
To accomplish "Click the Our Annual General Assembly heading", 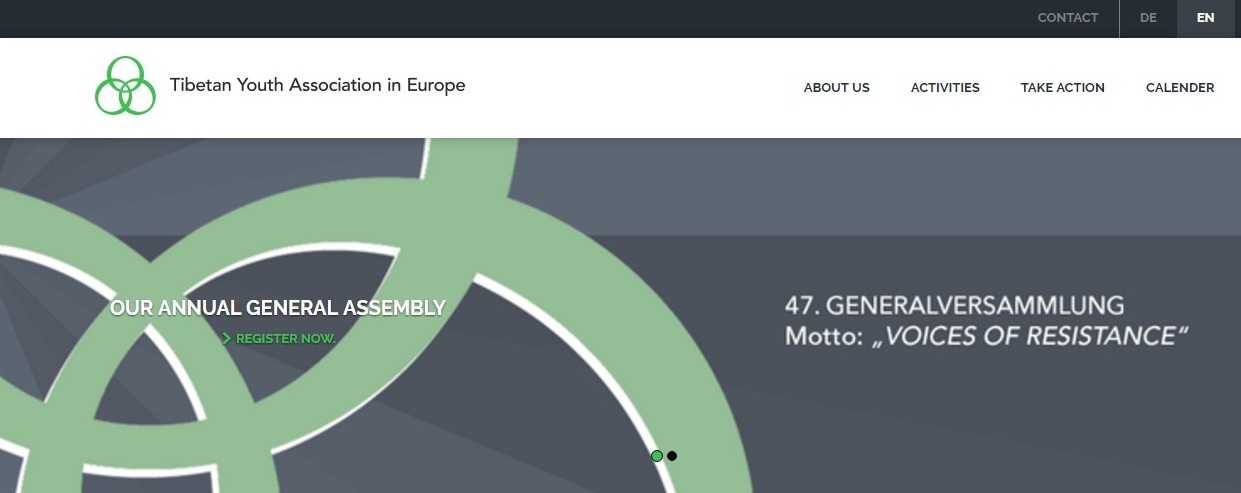I will 277,308.
